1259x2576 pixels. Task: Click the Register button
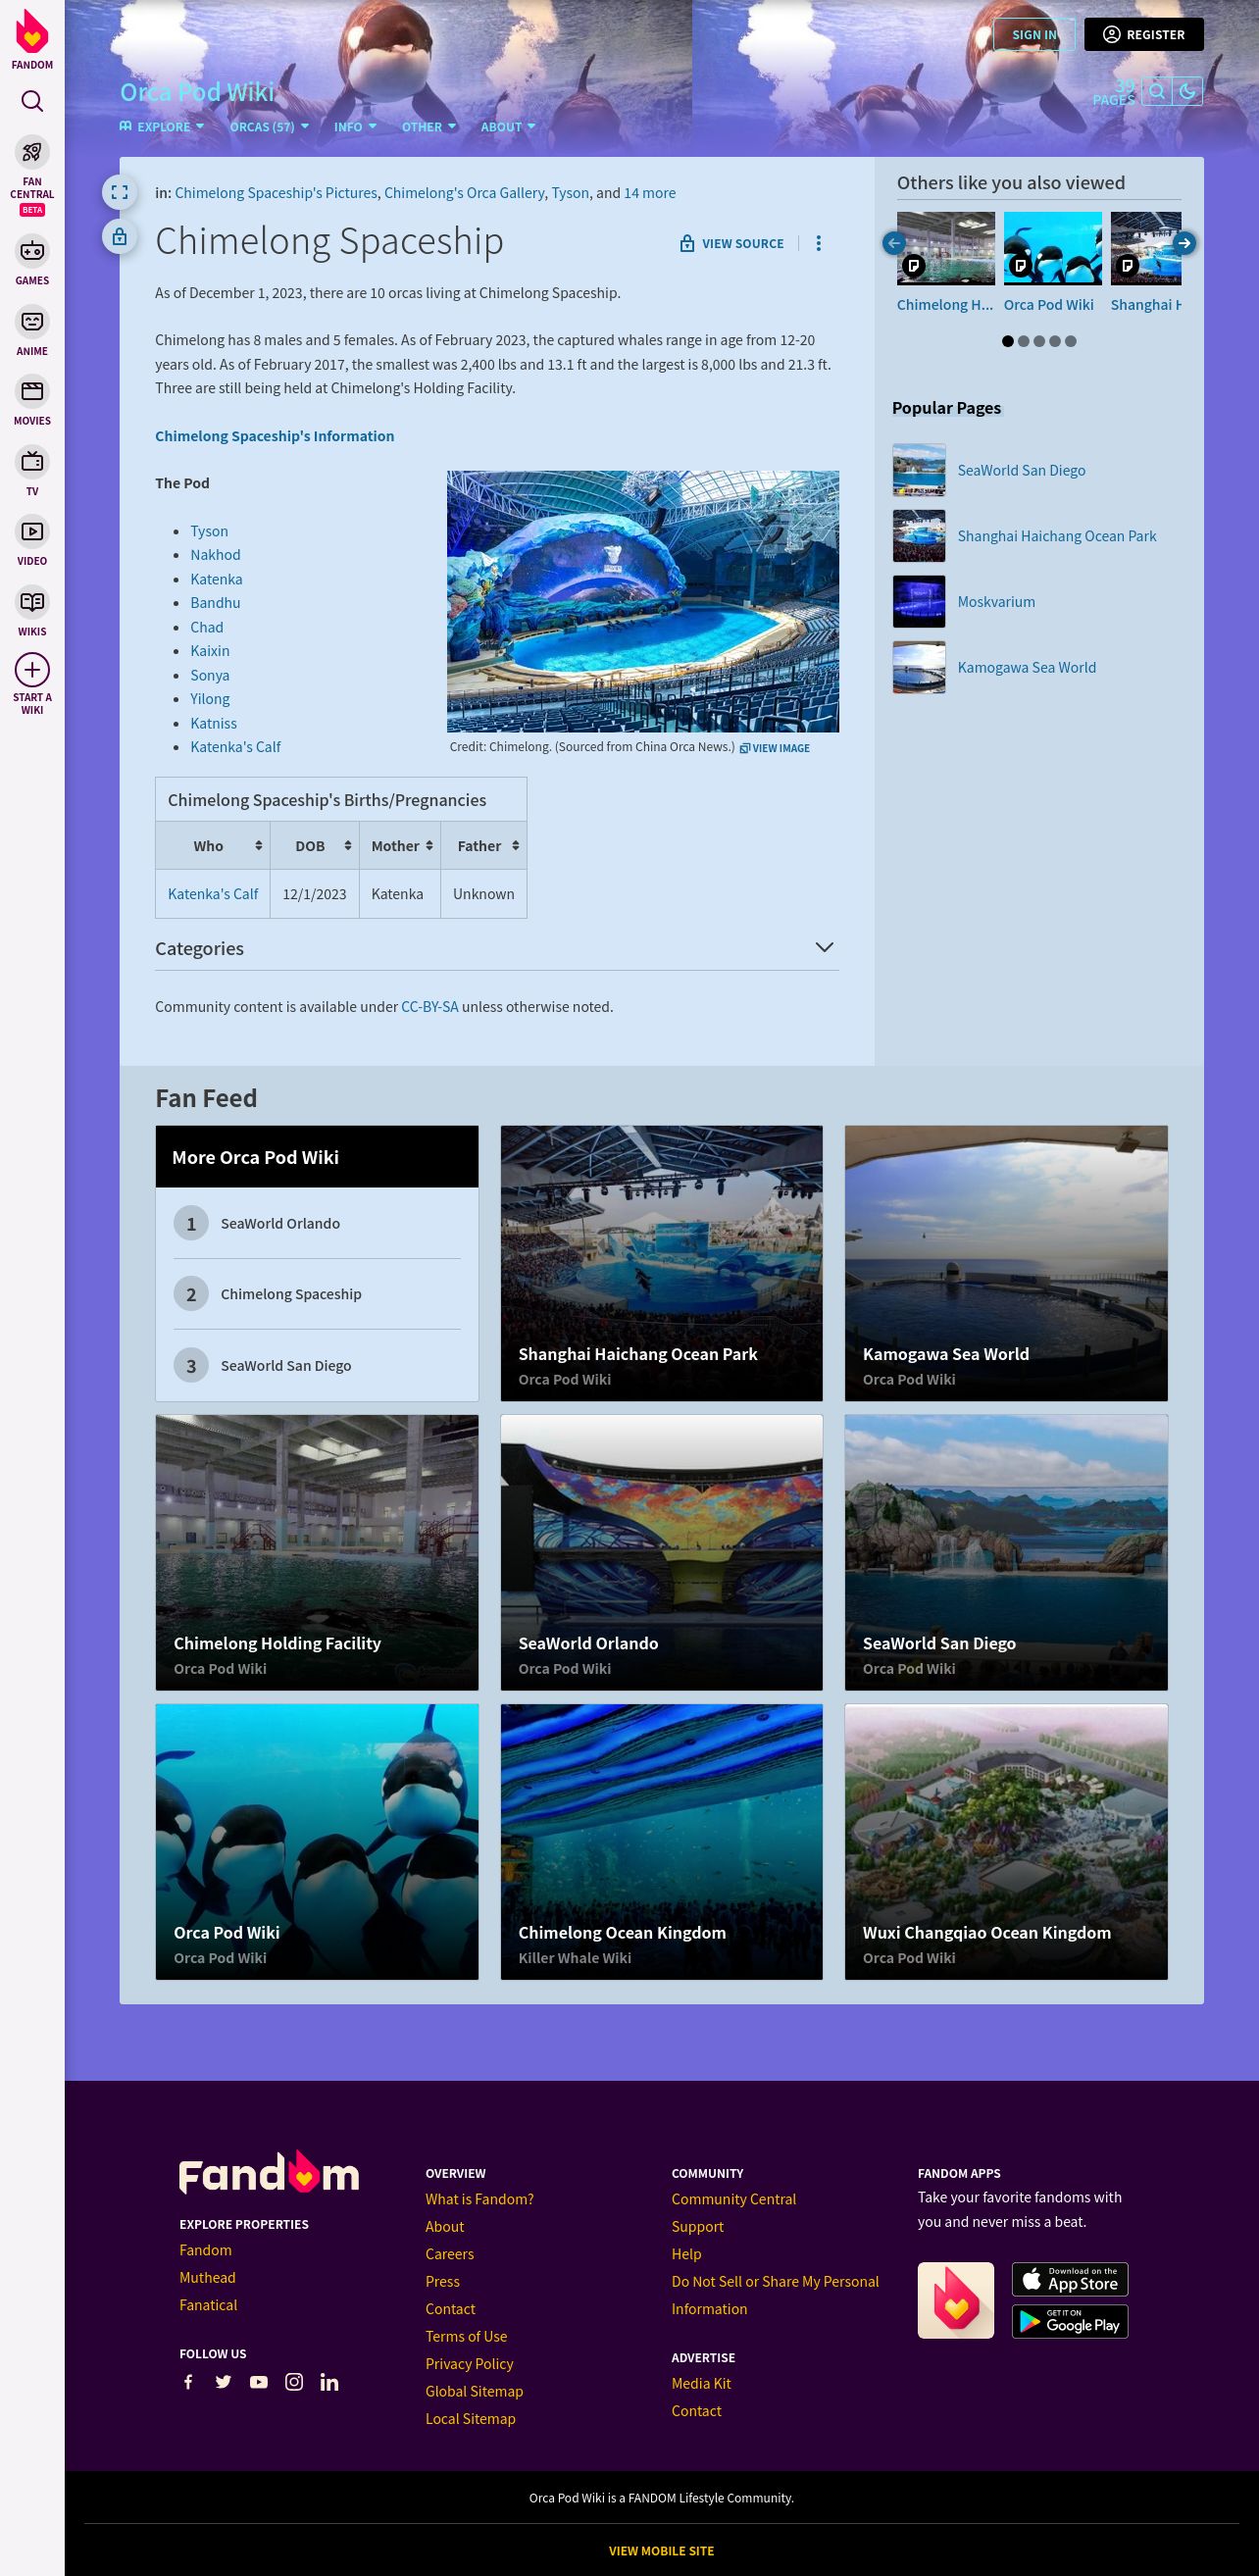tap(1144, 35)
